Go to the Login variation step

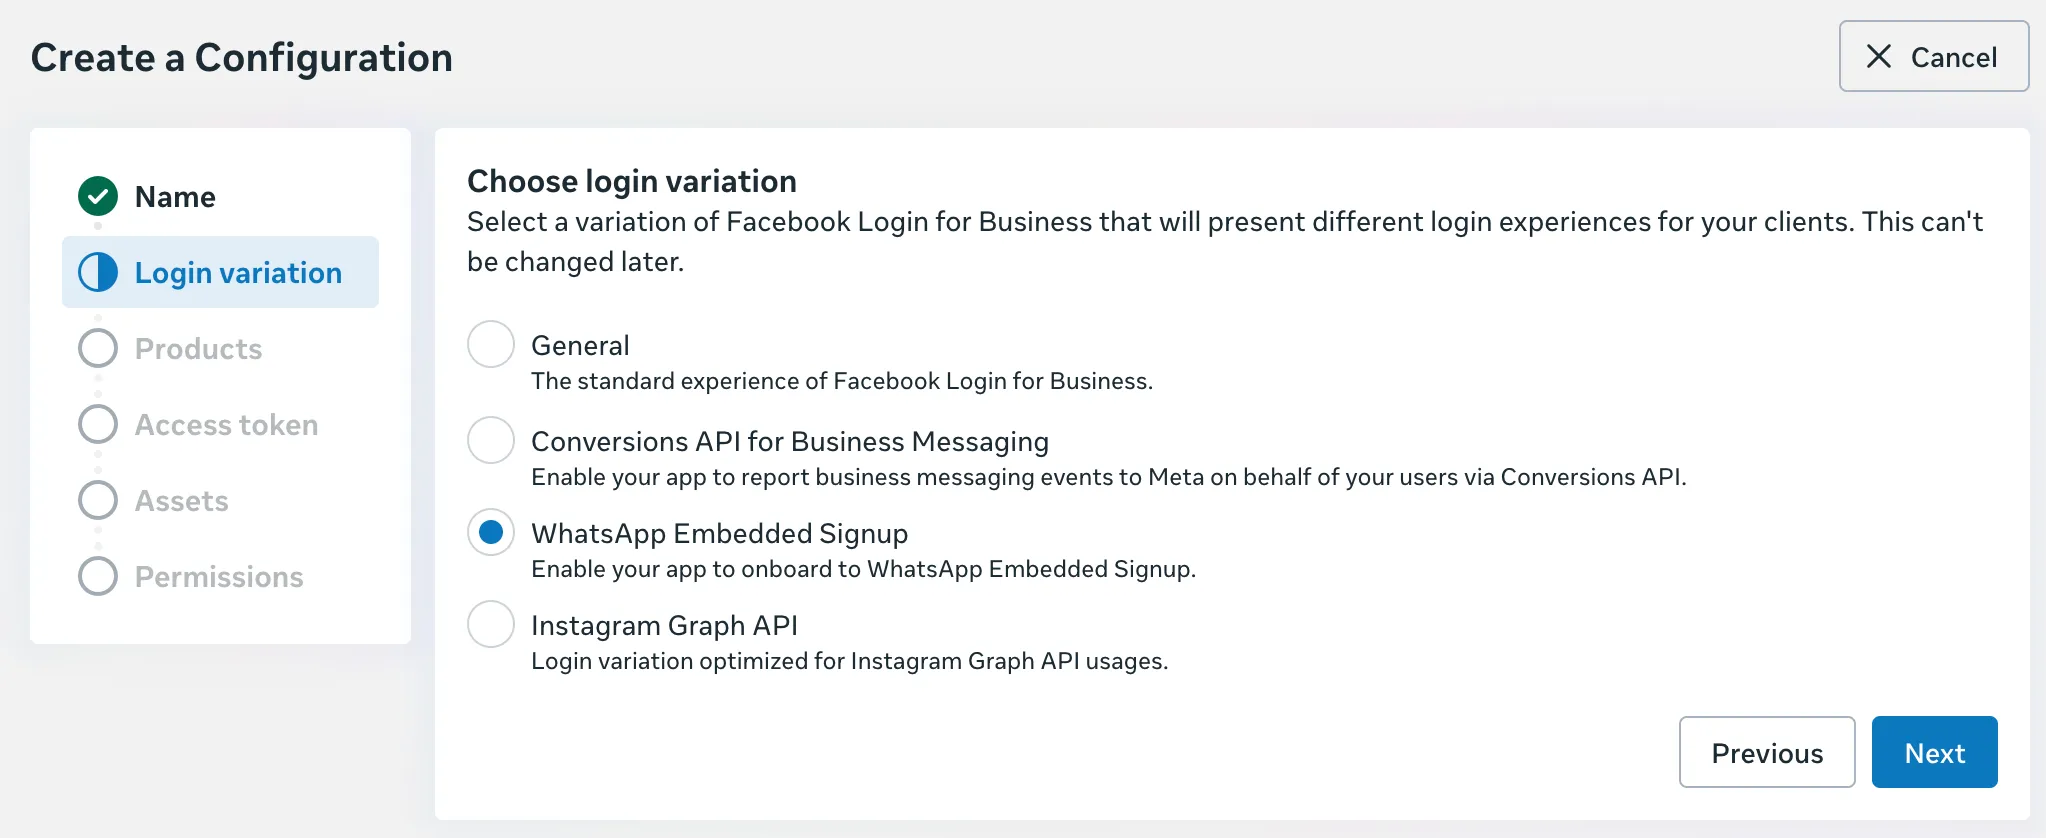tap(238, 273)
